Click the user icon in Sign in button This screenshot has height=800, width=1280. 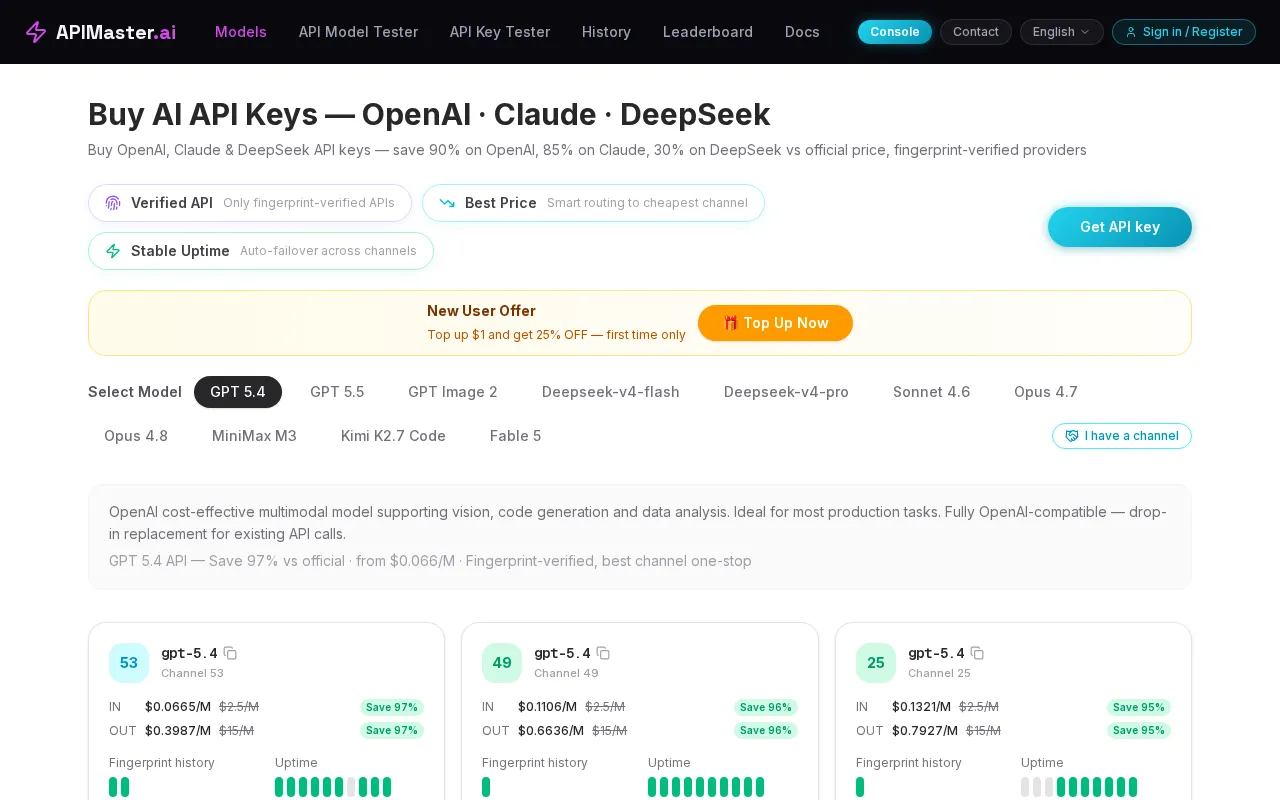point(1131,32)
